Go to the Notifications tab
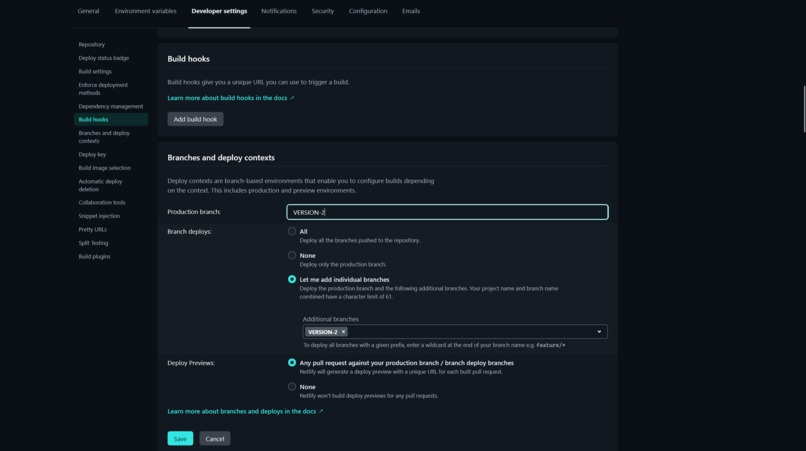 coord(279,11)
